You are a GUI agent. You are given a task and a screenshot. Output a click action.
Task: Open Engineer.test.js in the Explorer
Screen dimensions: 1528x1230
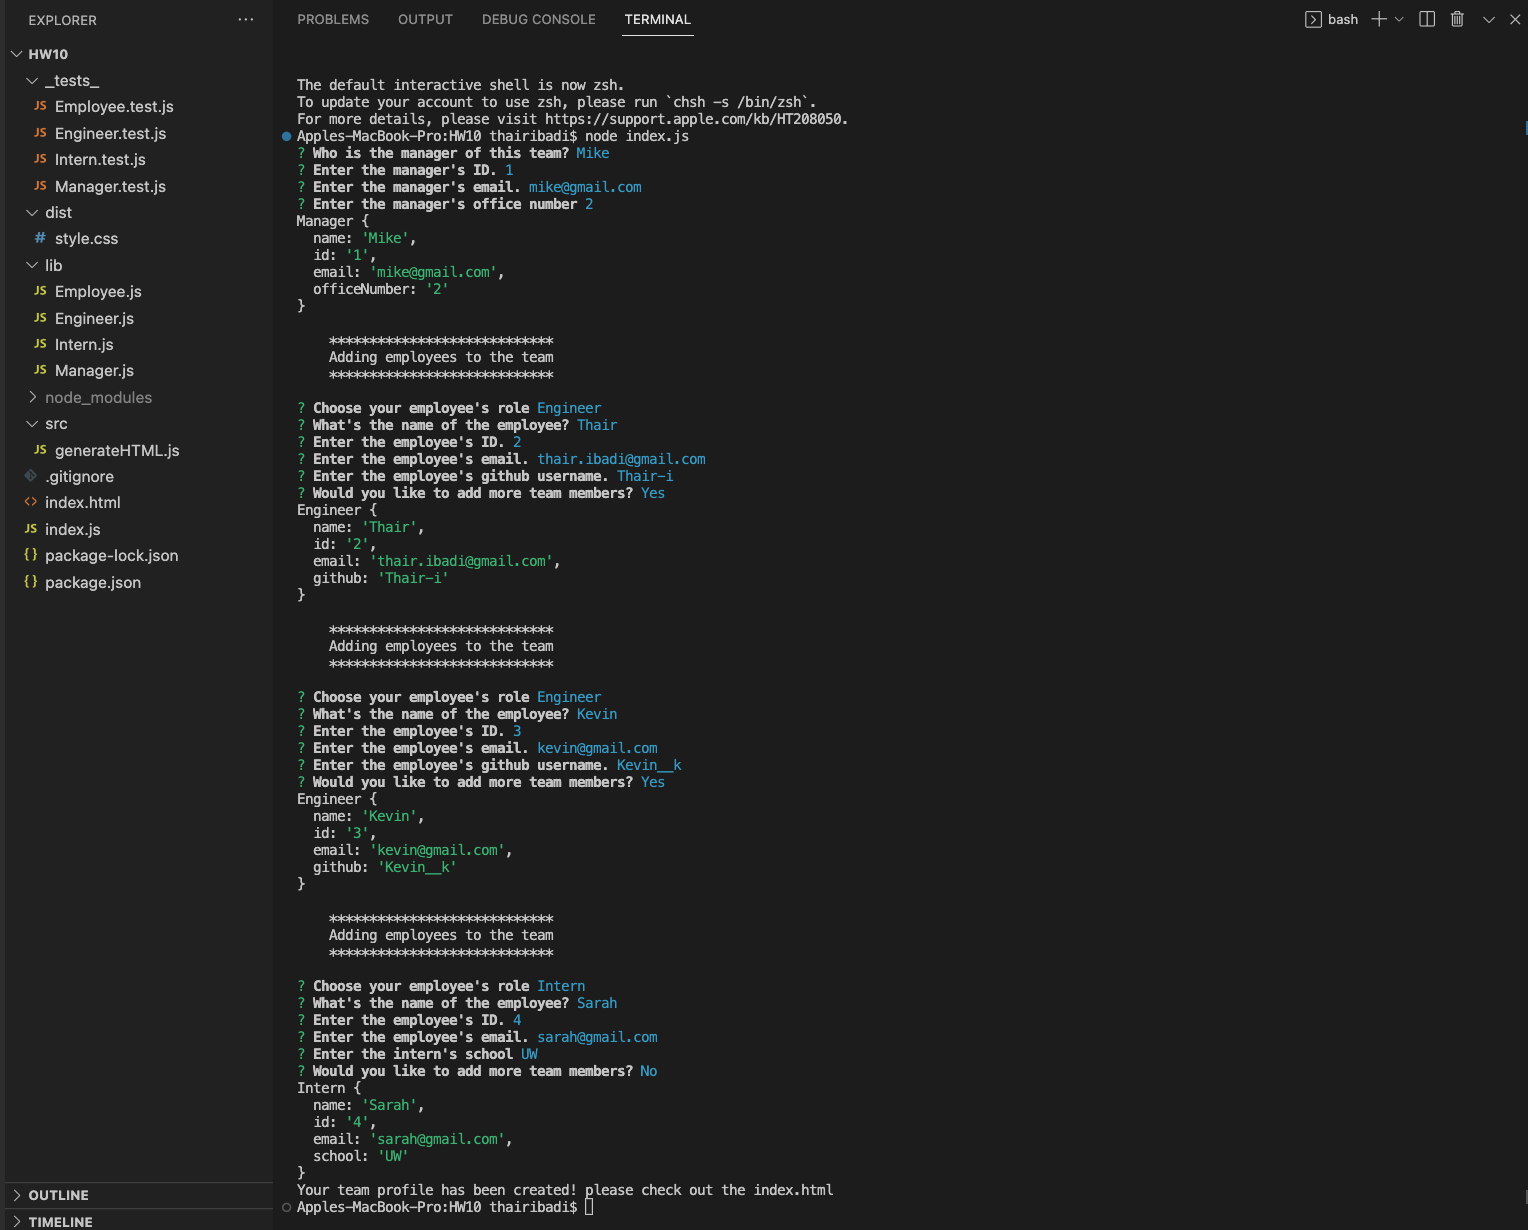pyautogui.click(x=107, y=133)
